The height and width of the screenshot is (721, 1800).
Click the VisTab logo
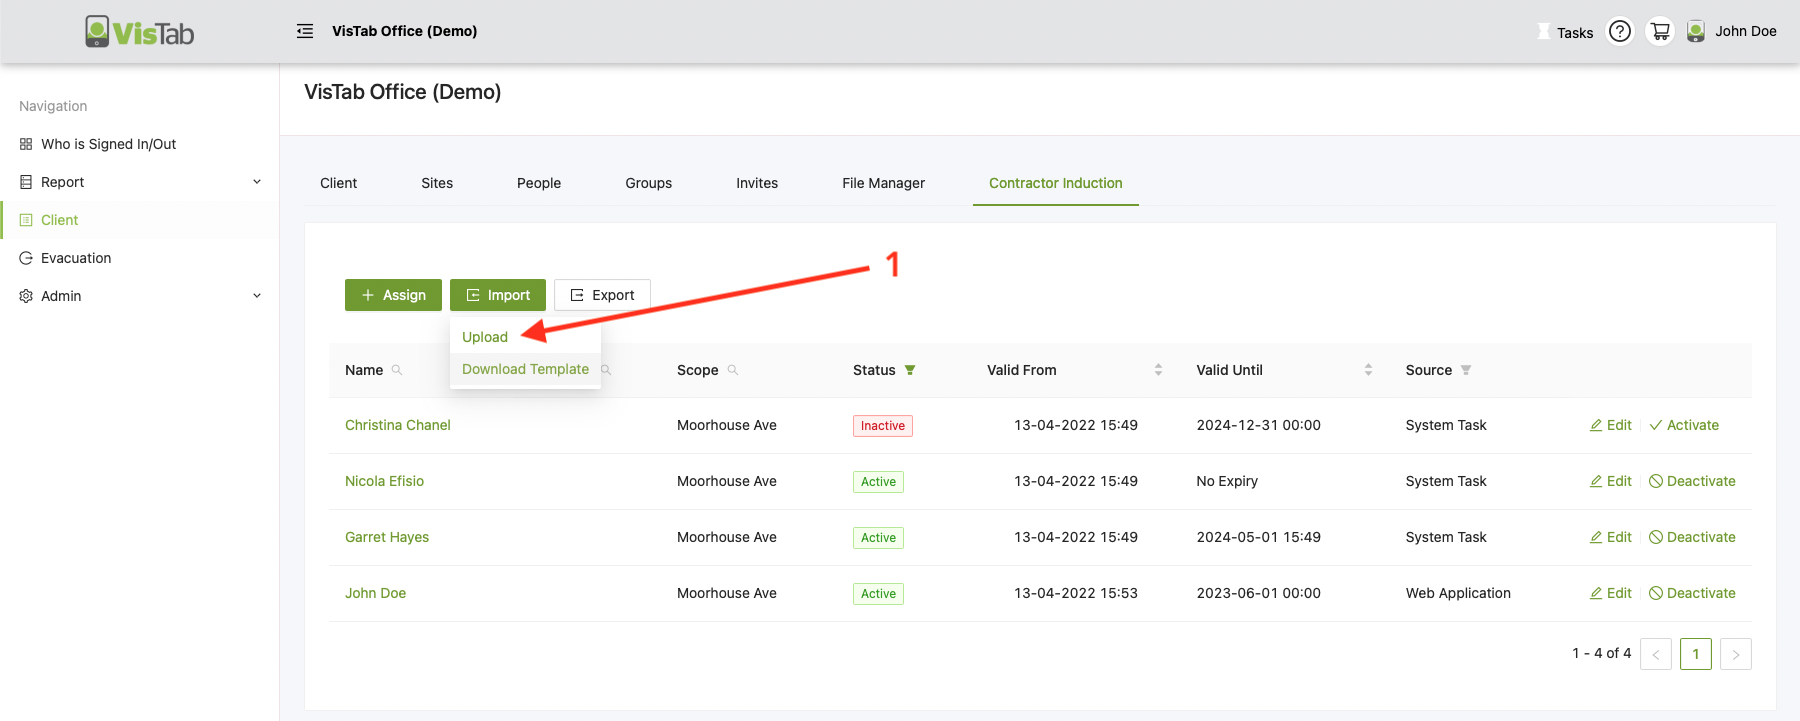(140, 32)
